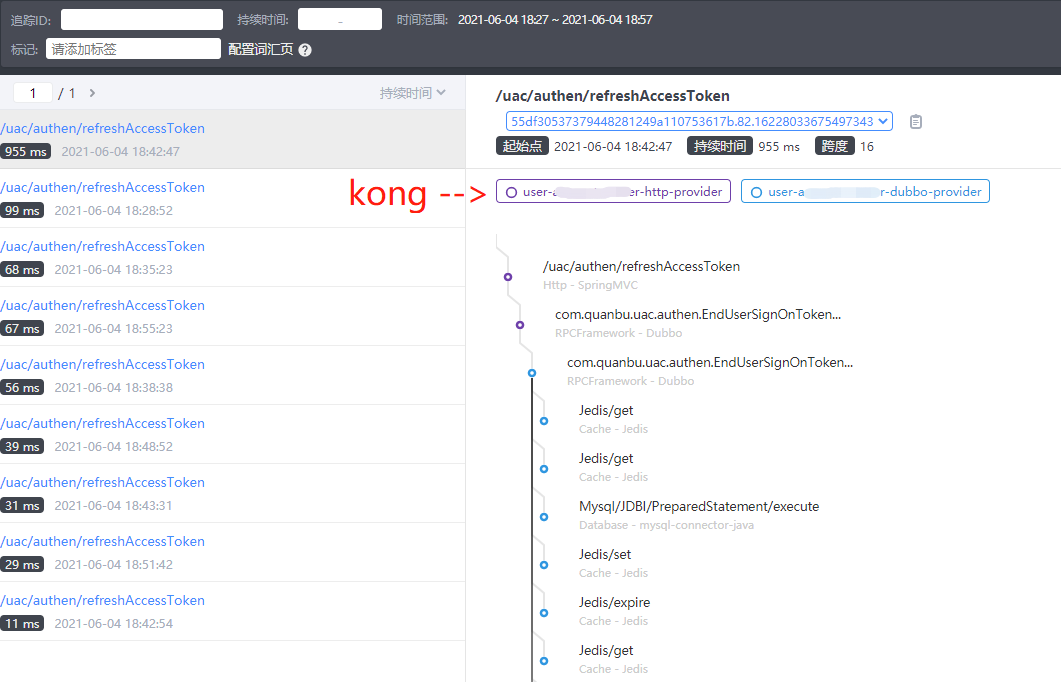Select the Mysql/JDBI/PreparedStatement/execute span node dot

tap(543, 517)
